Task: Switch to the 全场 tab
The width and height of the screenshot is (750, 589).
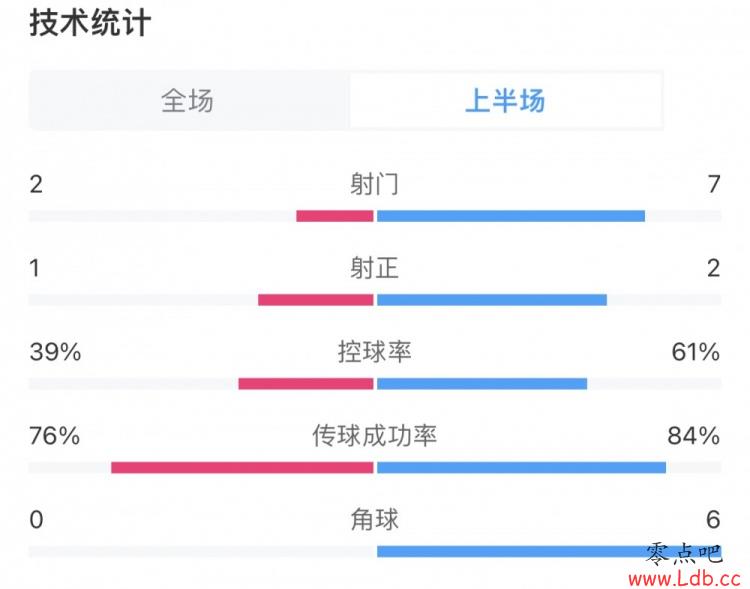Action: 188,100
